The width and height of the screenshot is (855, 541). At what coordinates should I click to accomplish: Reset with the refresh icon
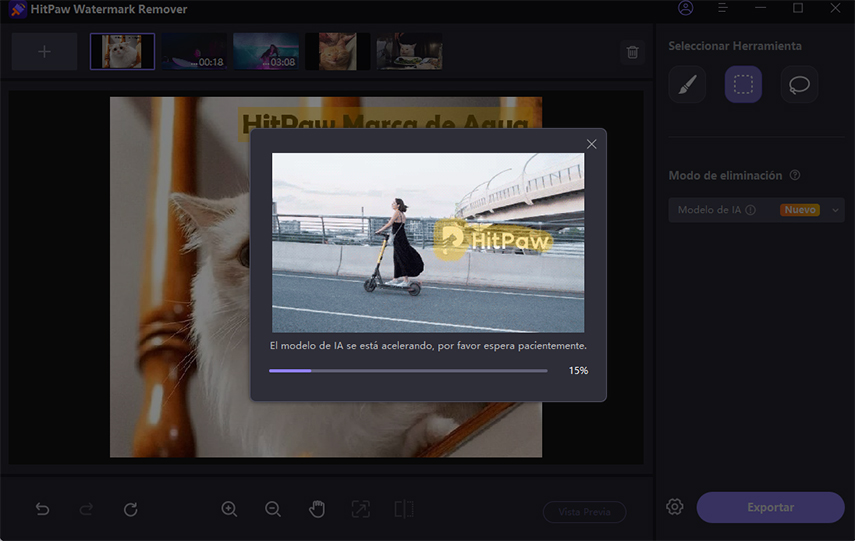[x=130, y=509]
